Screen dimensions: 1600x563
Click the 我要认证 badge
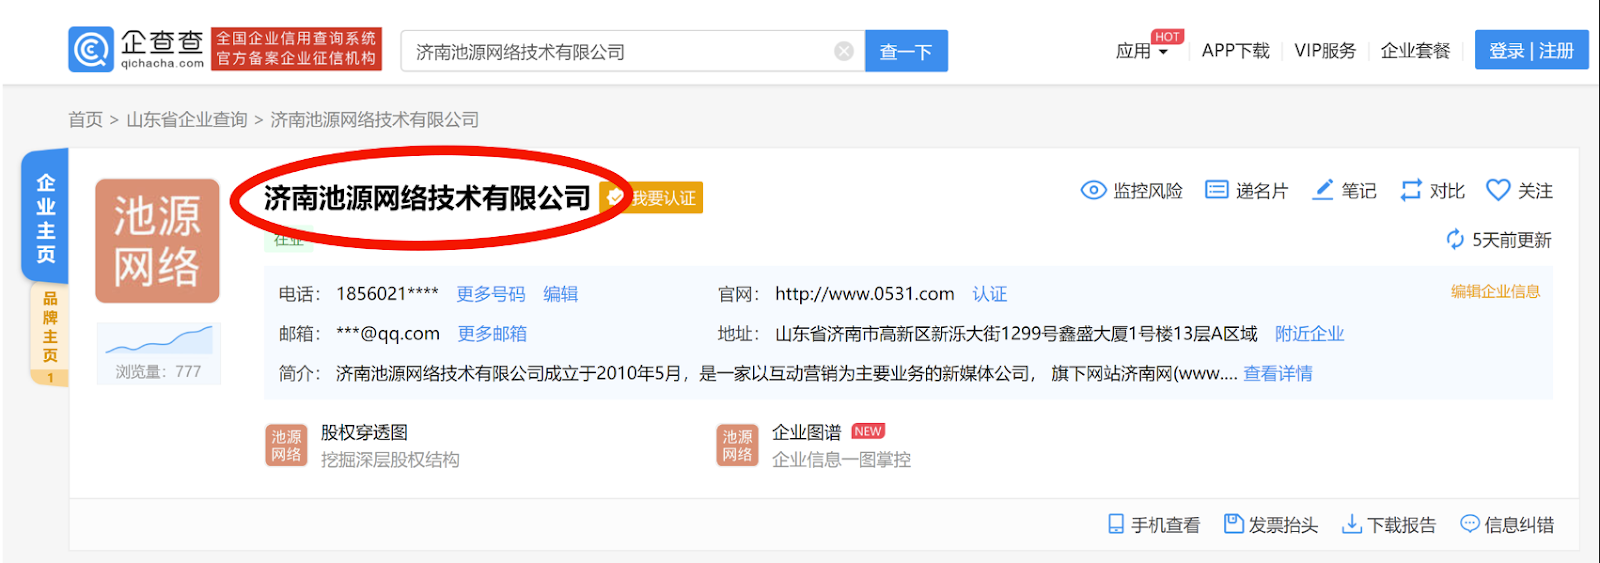click(652, 198)
